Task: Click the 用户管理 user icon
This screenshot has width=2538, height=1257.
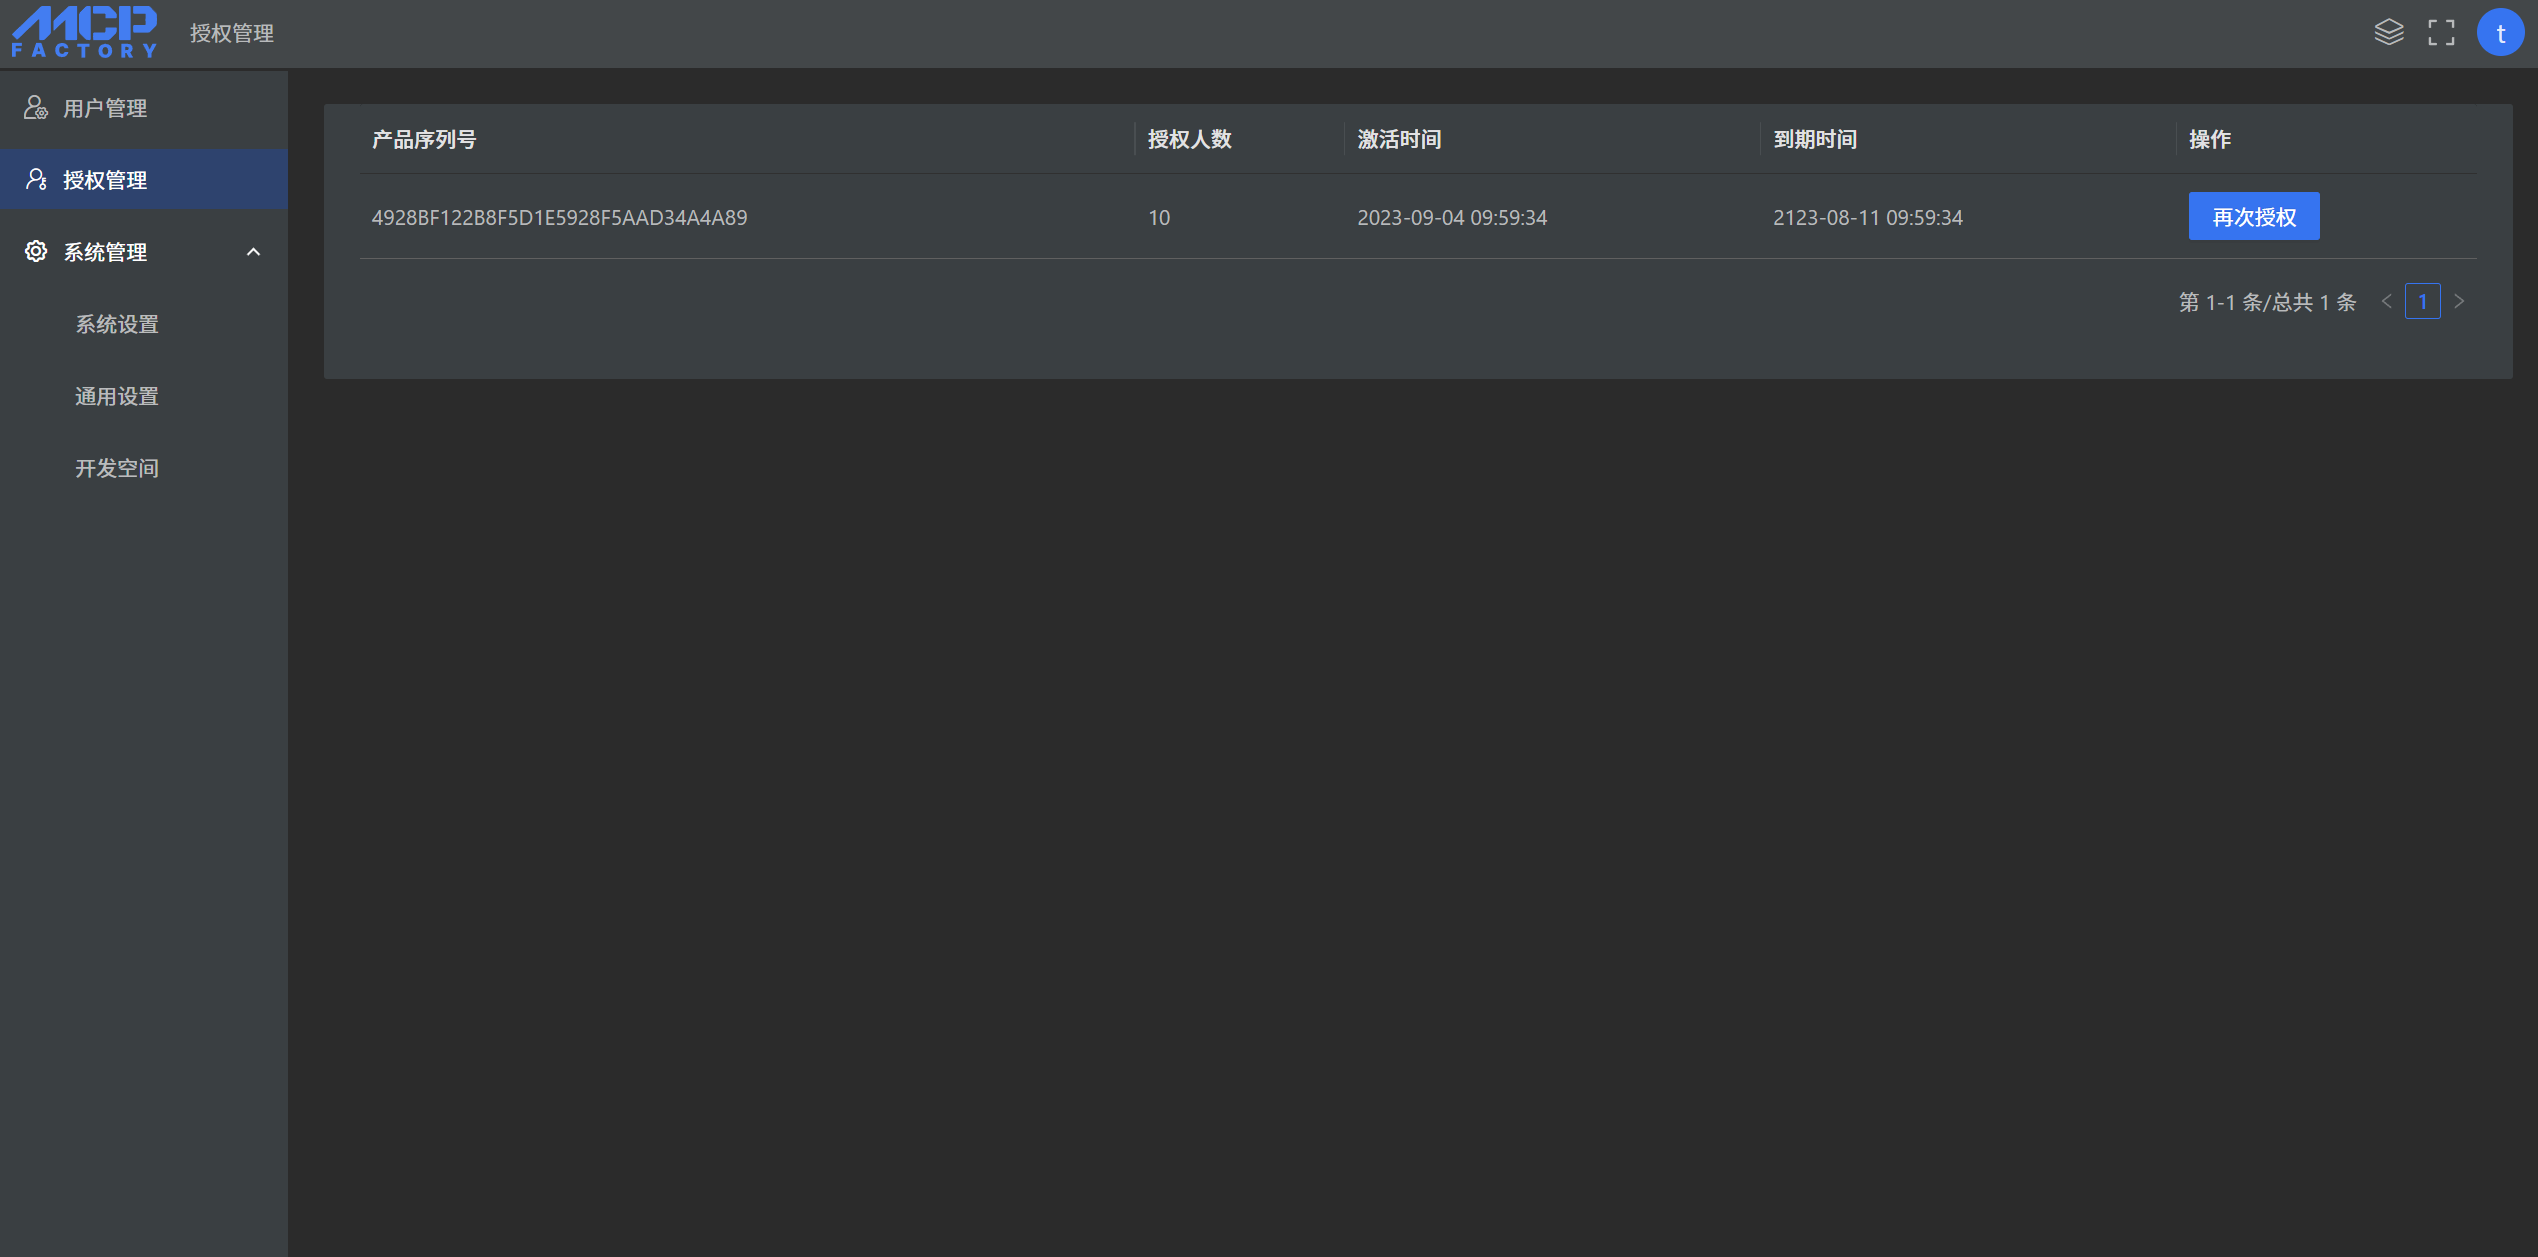Action: click(36, 108)
